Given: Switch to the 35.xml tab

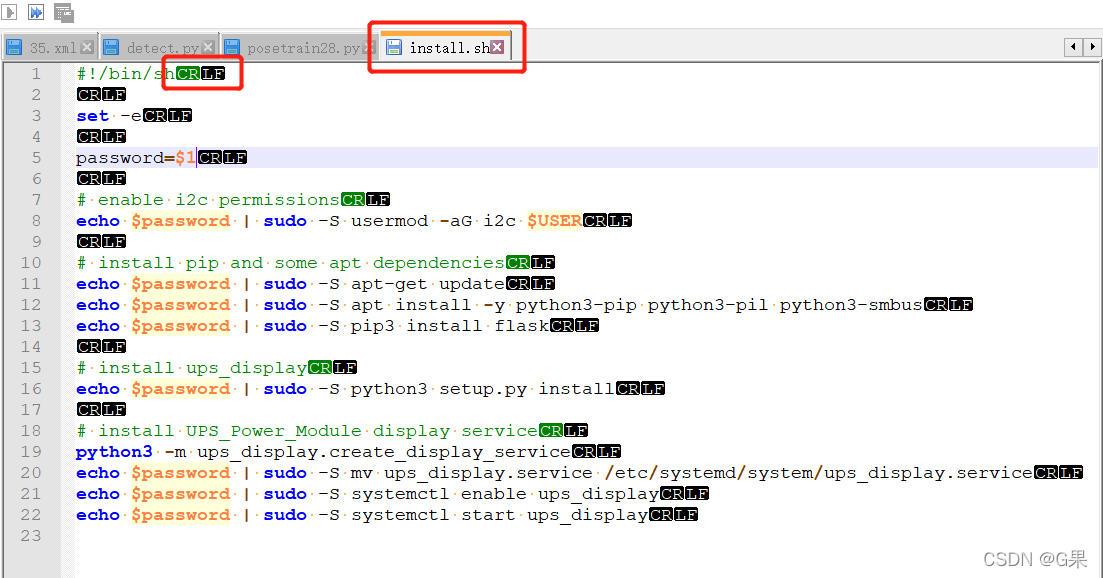Looking at the screenshot, I should (x=49, y=48).
